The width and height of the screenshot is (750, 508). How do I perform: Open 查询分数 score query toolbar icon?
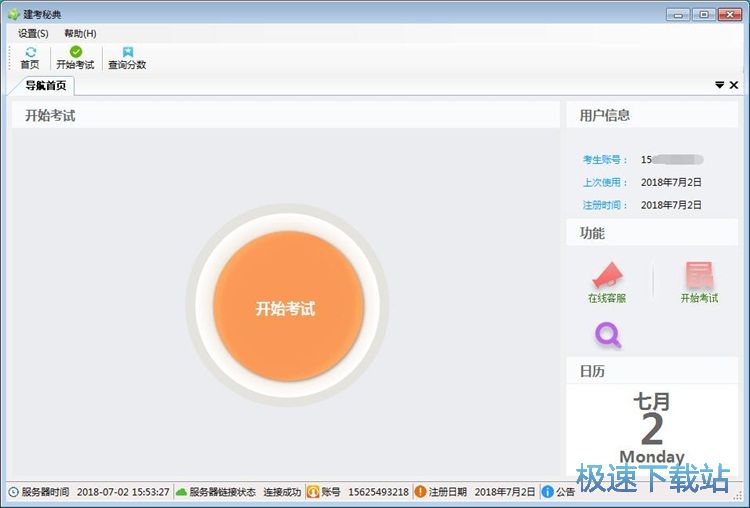(x=128, y=52)
